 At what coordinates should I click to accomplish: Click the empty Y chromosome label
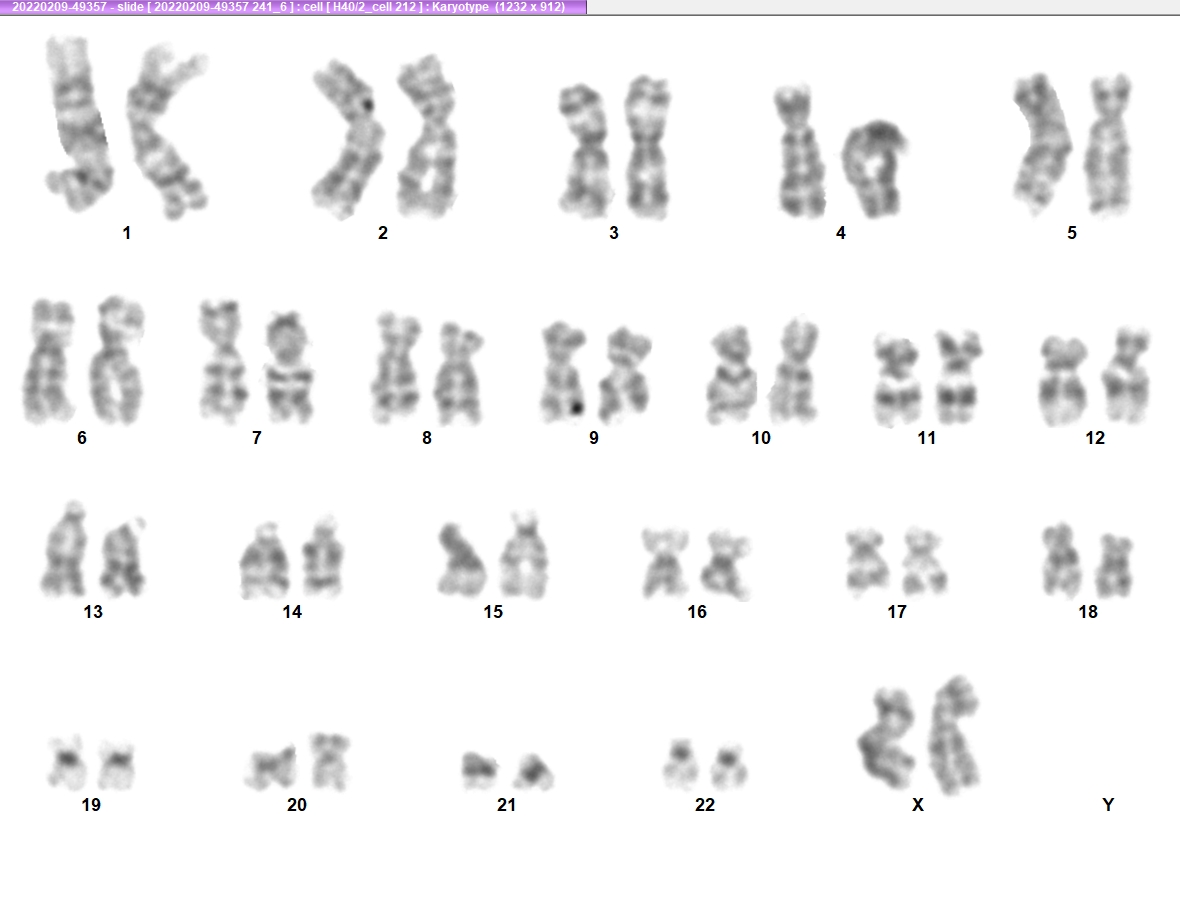tap(1108, 805)
